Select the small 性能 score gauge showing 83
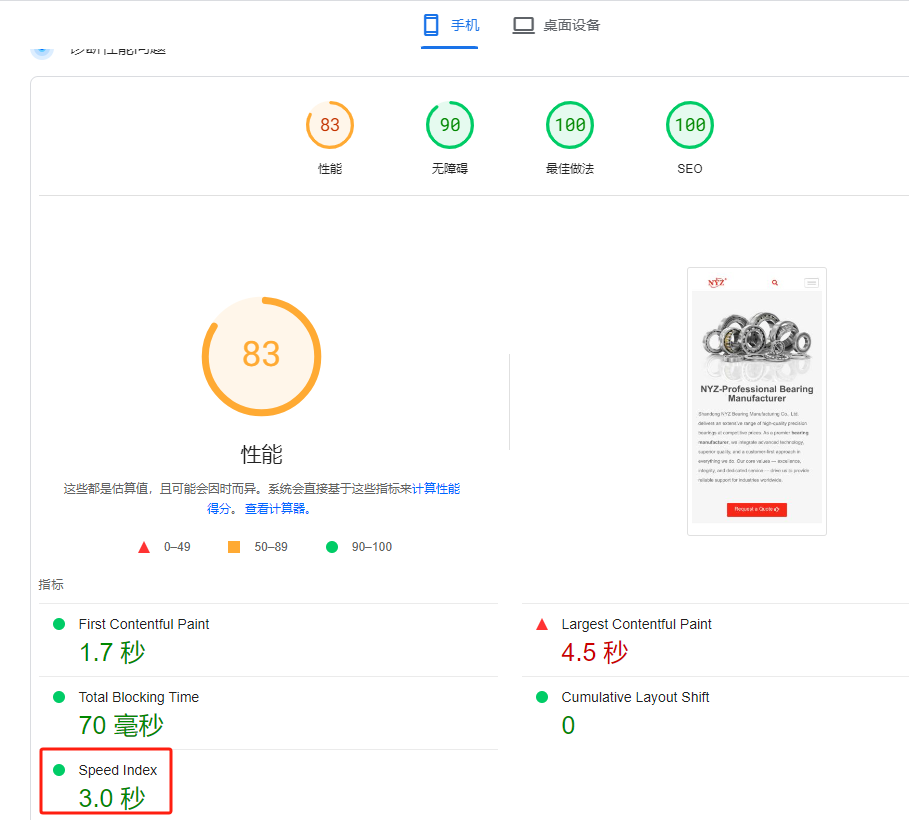 pos(330,126)
